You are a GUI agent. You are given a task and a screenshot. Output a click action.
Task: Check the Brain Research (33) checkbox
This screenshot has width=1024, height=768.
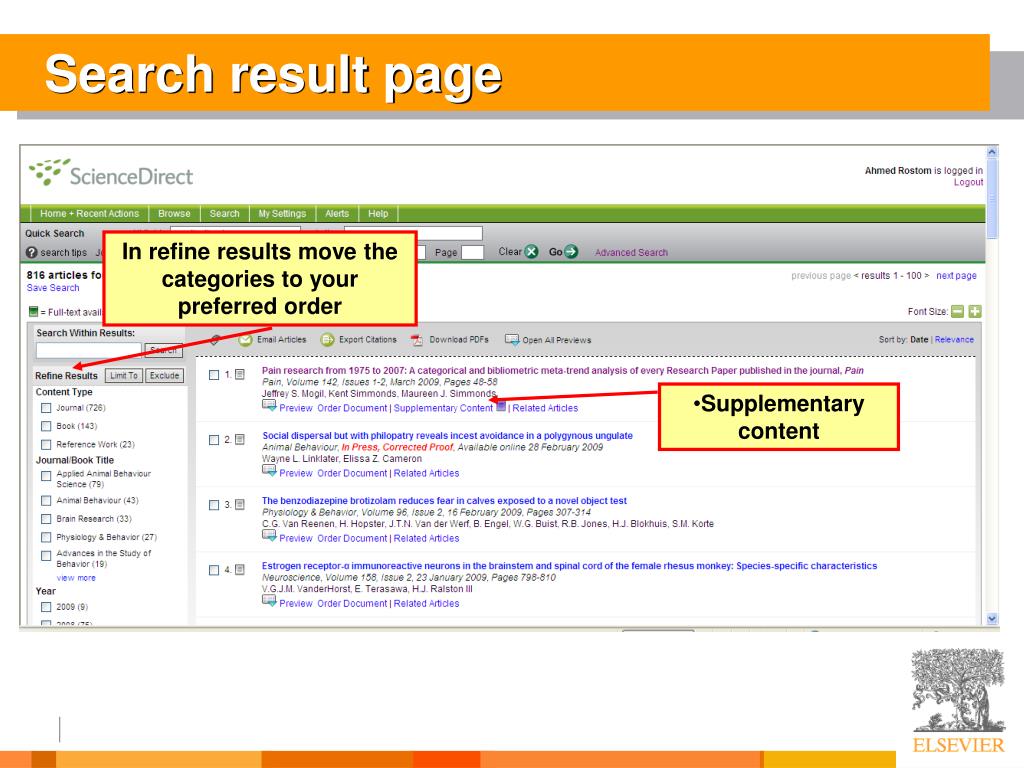point(46,519)
